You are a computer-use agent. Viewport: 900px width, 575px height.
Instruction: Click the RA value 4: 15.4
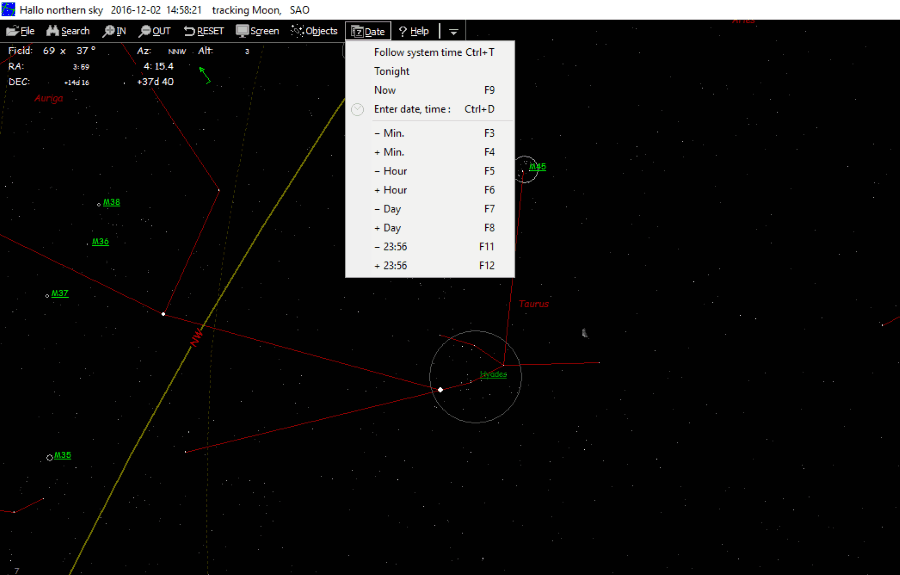coord(158,67)
